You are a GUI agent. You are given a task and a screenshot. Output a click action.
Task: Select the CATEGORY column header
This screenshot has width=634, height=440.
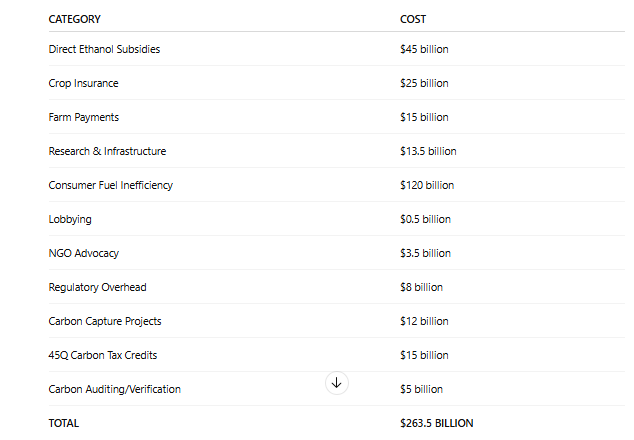point(74,19)
